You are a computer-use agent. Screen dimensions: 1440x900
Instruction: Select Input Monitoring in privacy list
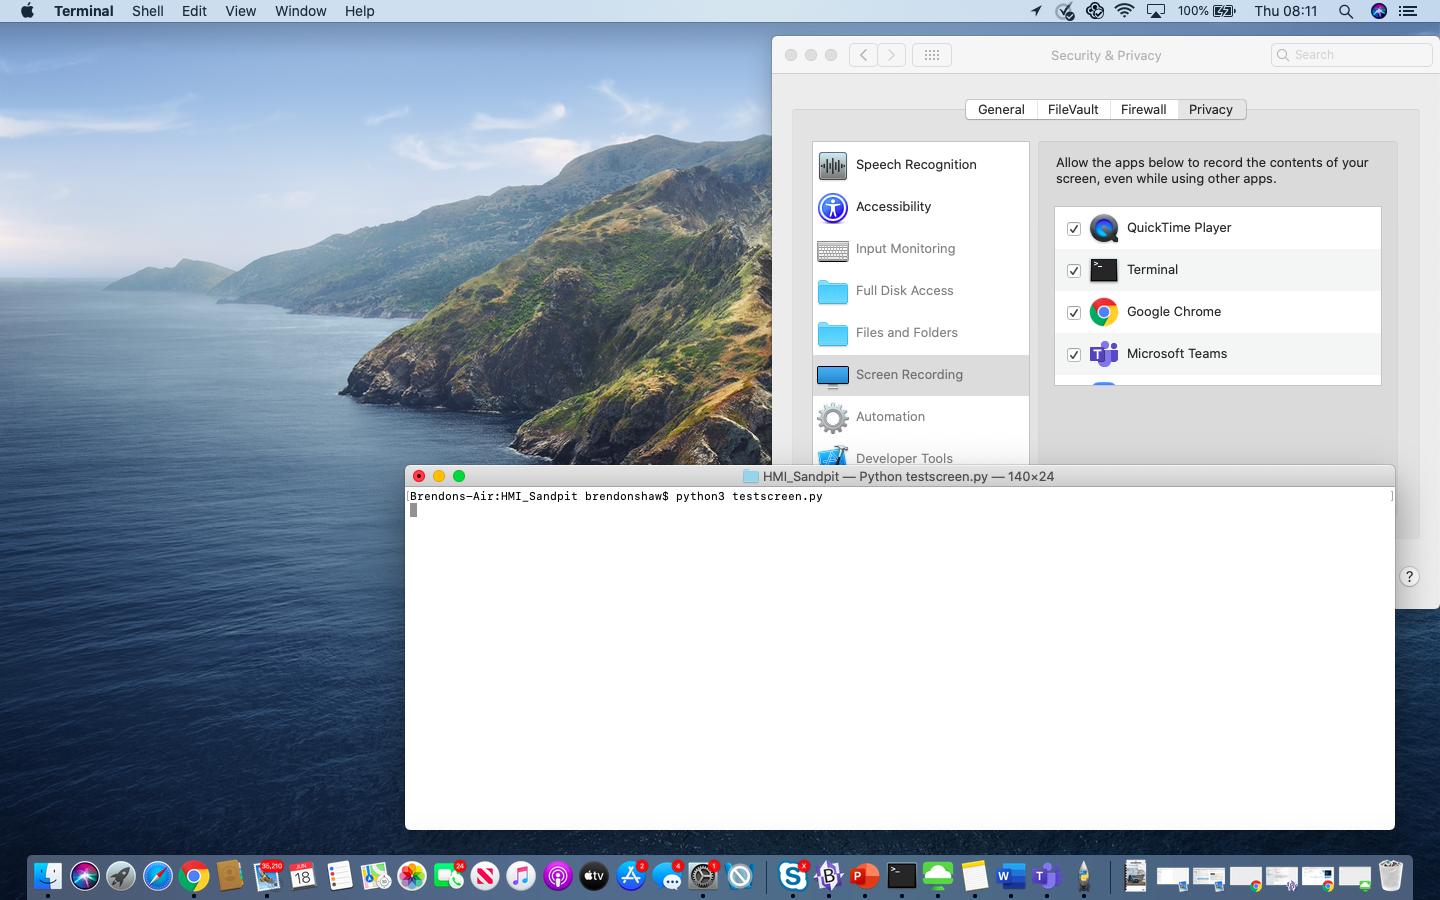920,249
